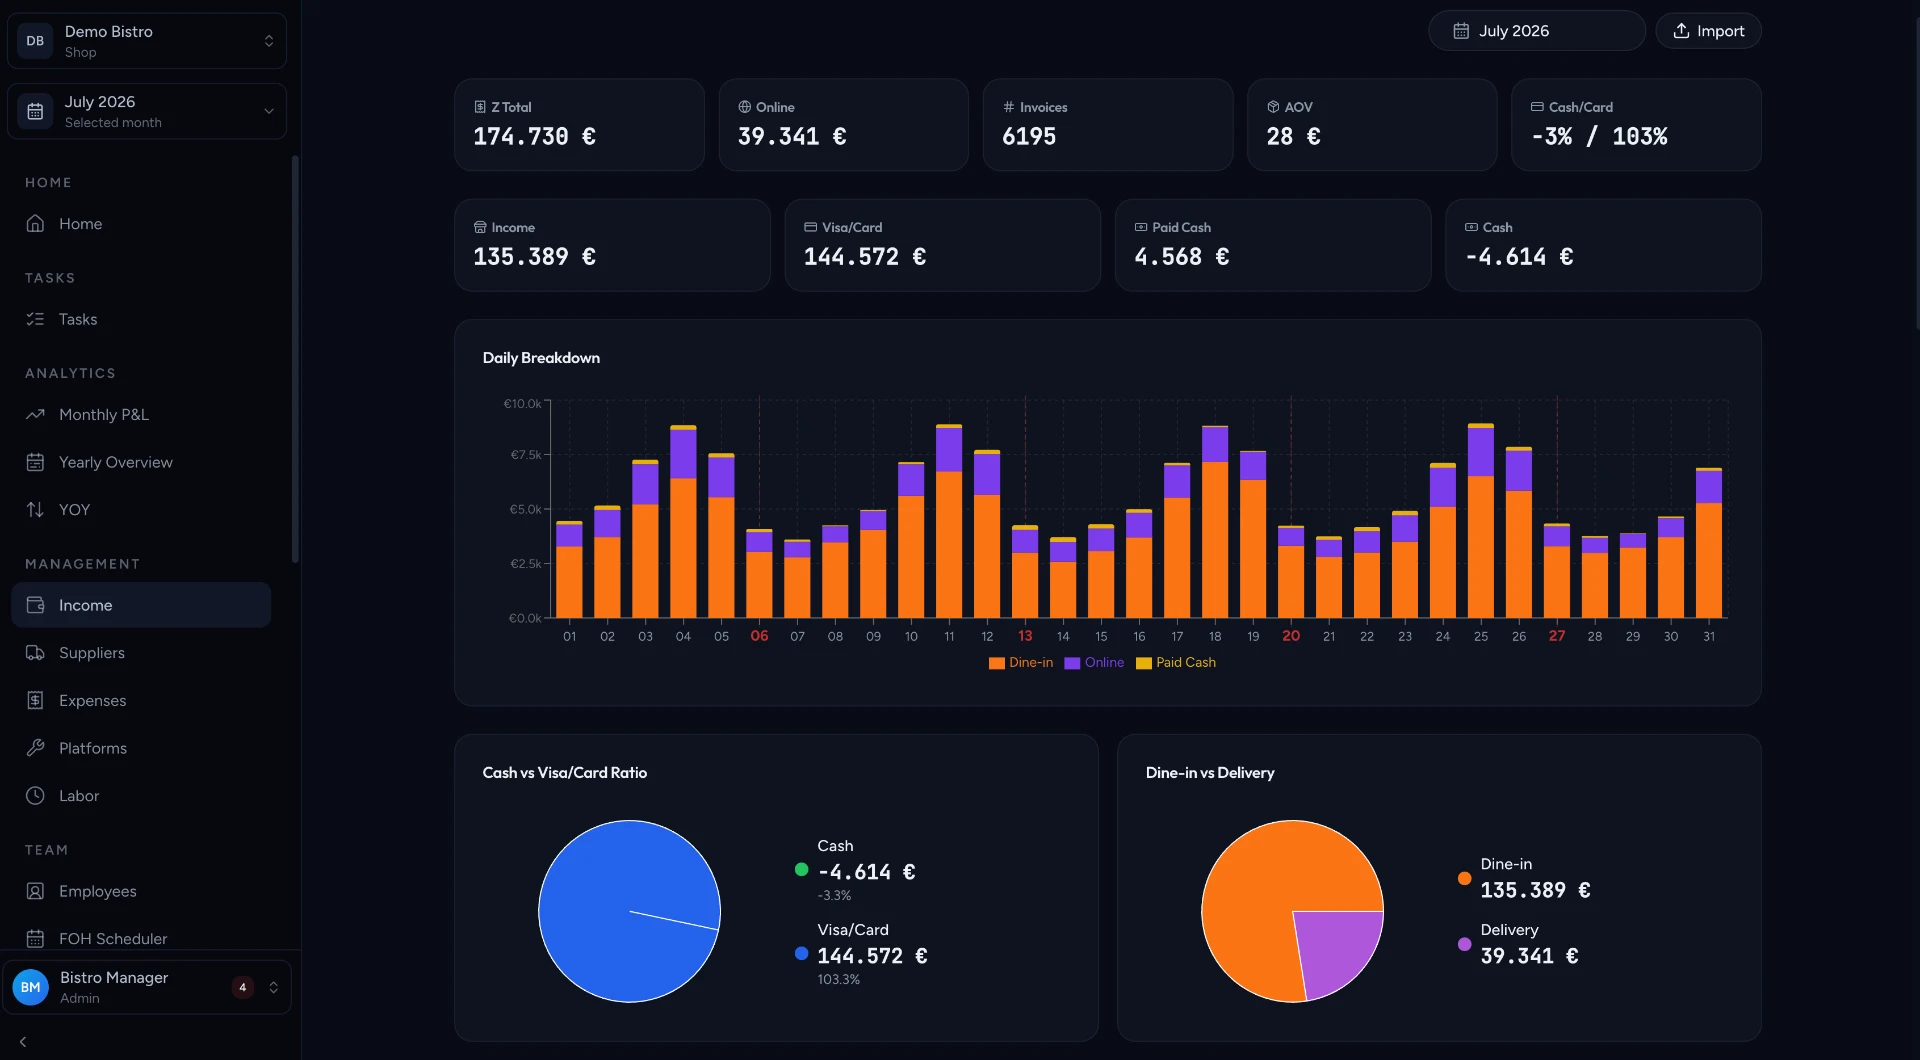Viewport: 1920px width, 1060px height.
Task: Click the red 20 date label on chart axis
Action: [1291, 636]
